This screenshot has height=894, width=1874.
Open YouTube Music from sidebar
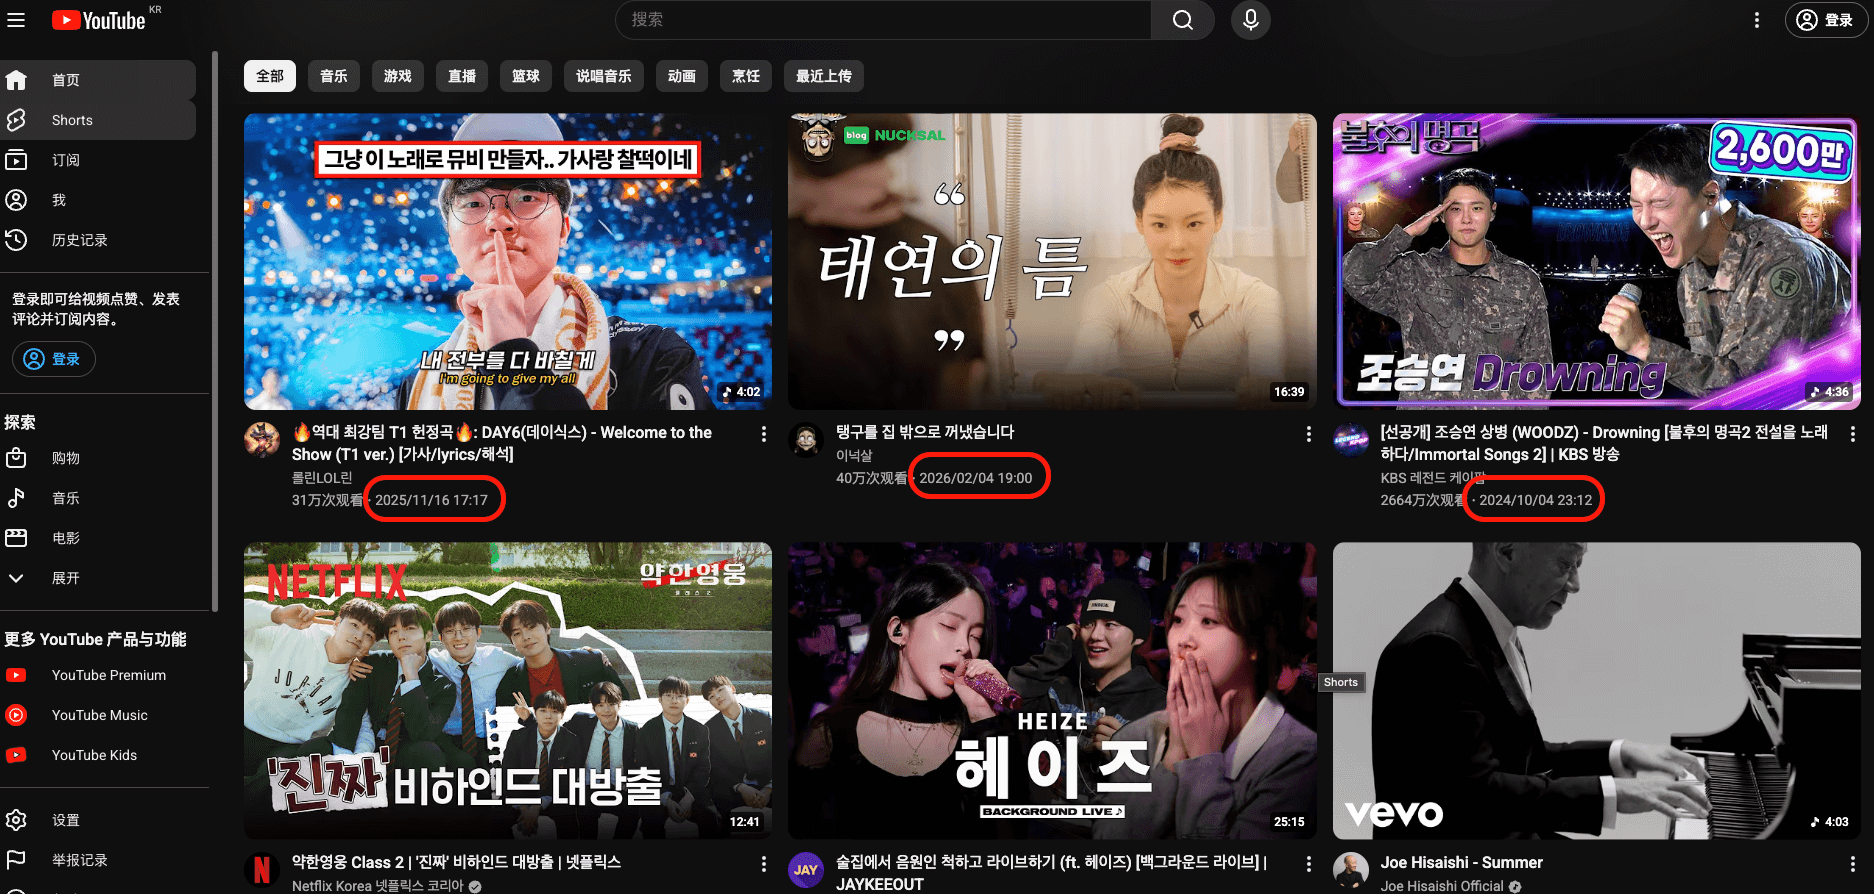pyautogui.click(x=99, y=715)
